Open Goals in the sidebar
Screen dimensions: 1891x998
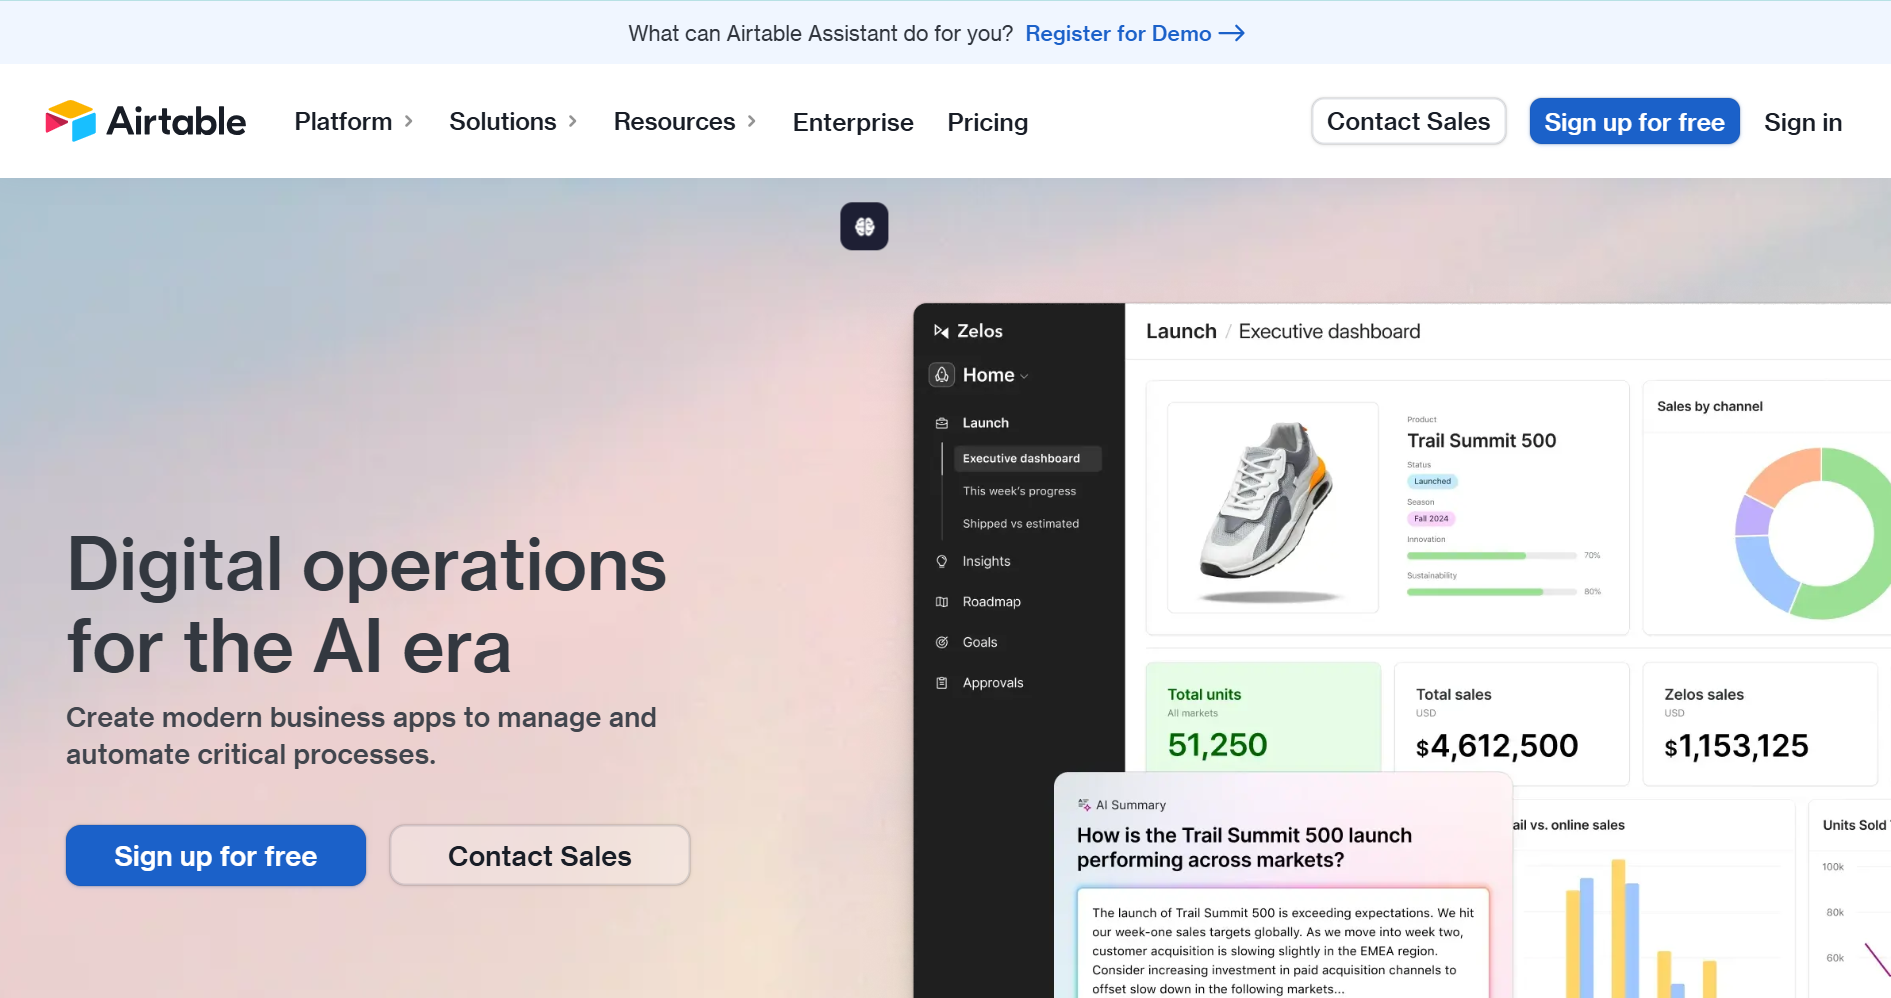[980, 642]
